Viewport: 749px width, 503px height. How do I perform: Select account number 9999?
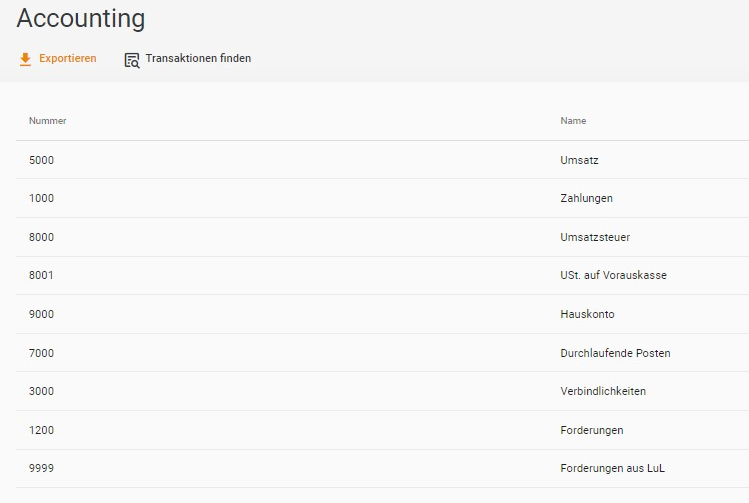pos(42,468)
